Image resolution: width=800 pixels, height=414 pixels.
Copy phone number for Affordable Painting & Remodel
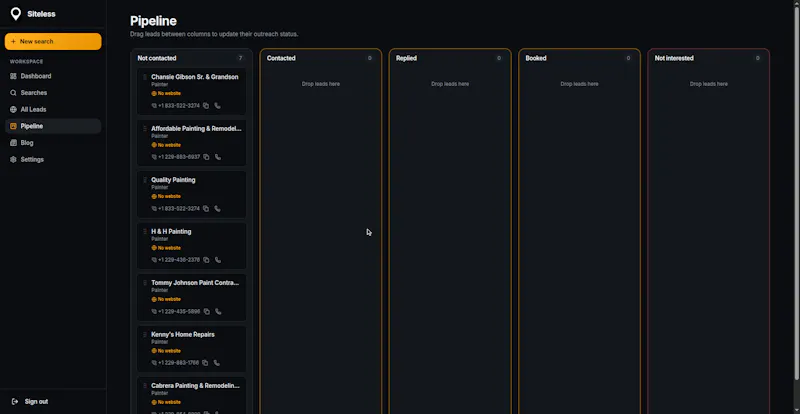pyautogui.click(x=206, y=157)
